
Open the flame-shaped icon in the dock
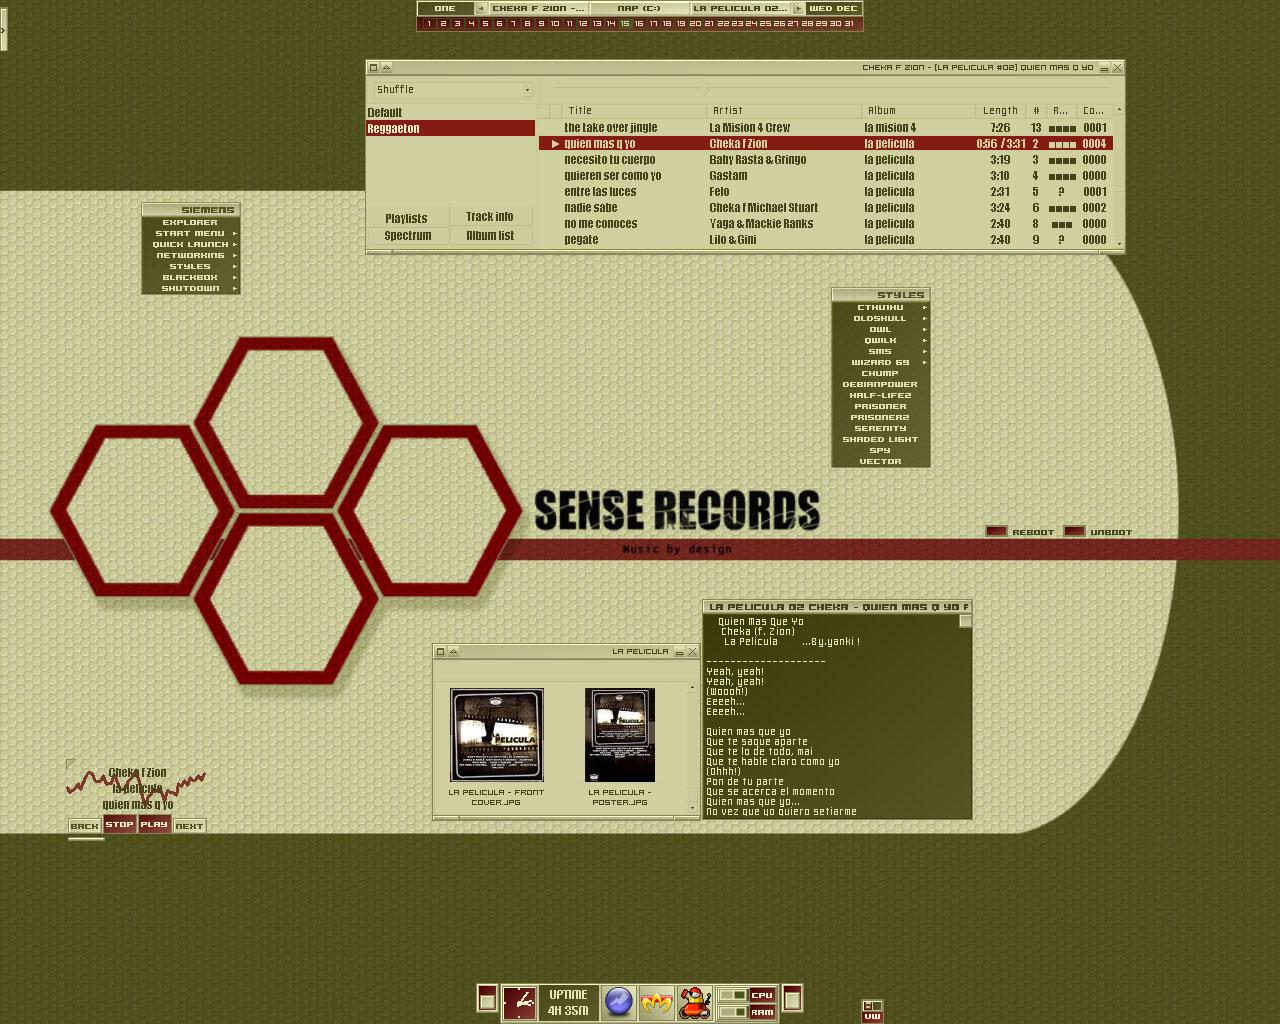pyautogui.click(x=657, y=1002)
